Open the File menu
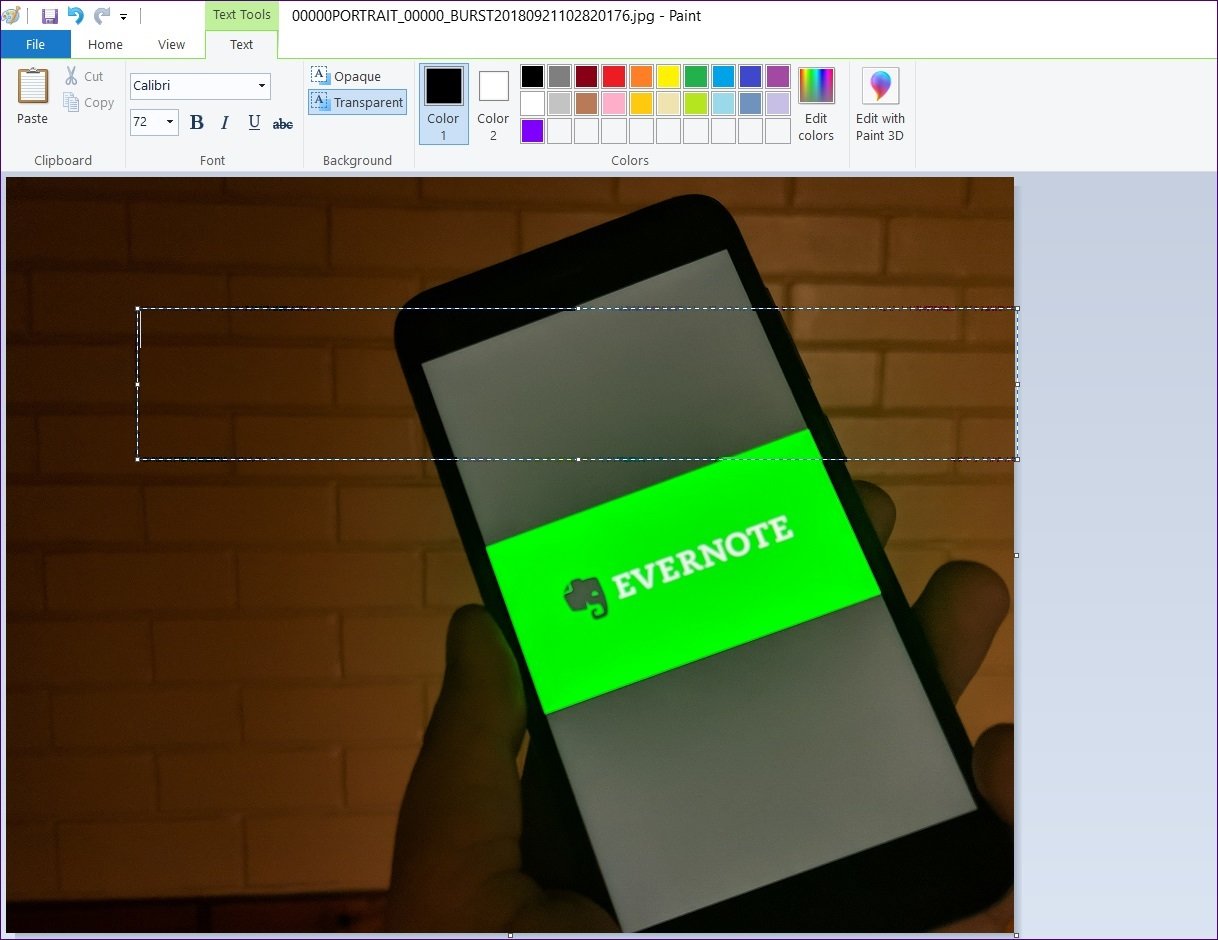Viewport: 1218px width, 940px height. [x=35, y=44]
